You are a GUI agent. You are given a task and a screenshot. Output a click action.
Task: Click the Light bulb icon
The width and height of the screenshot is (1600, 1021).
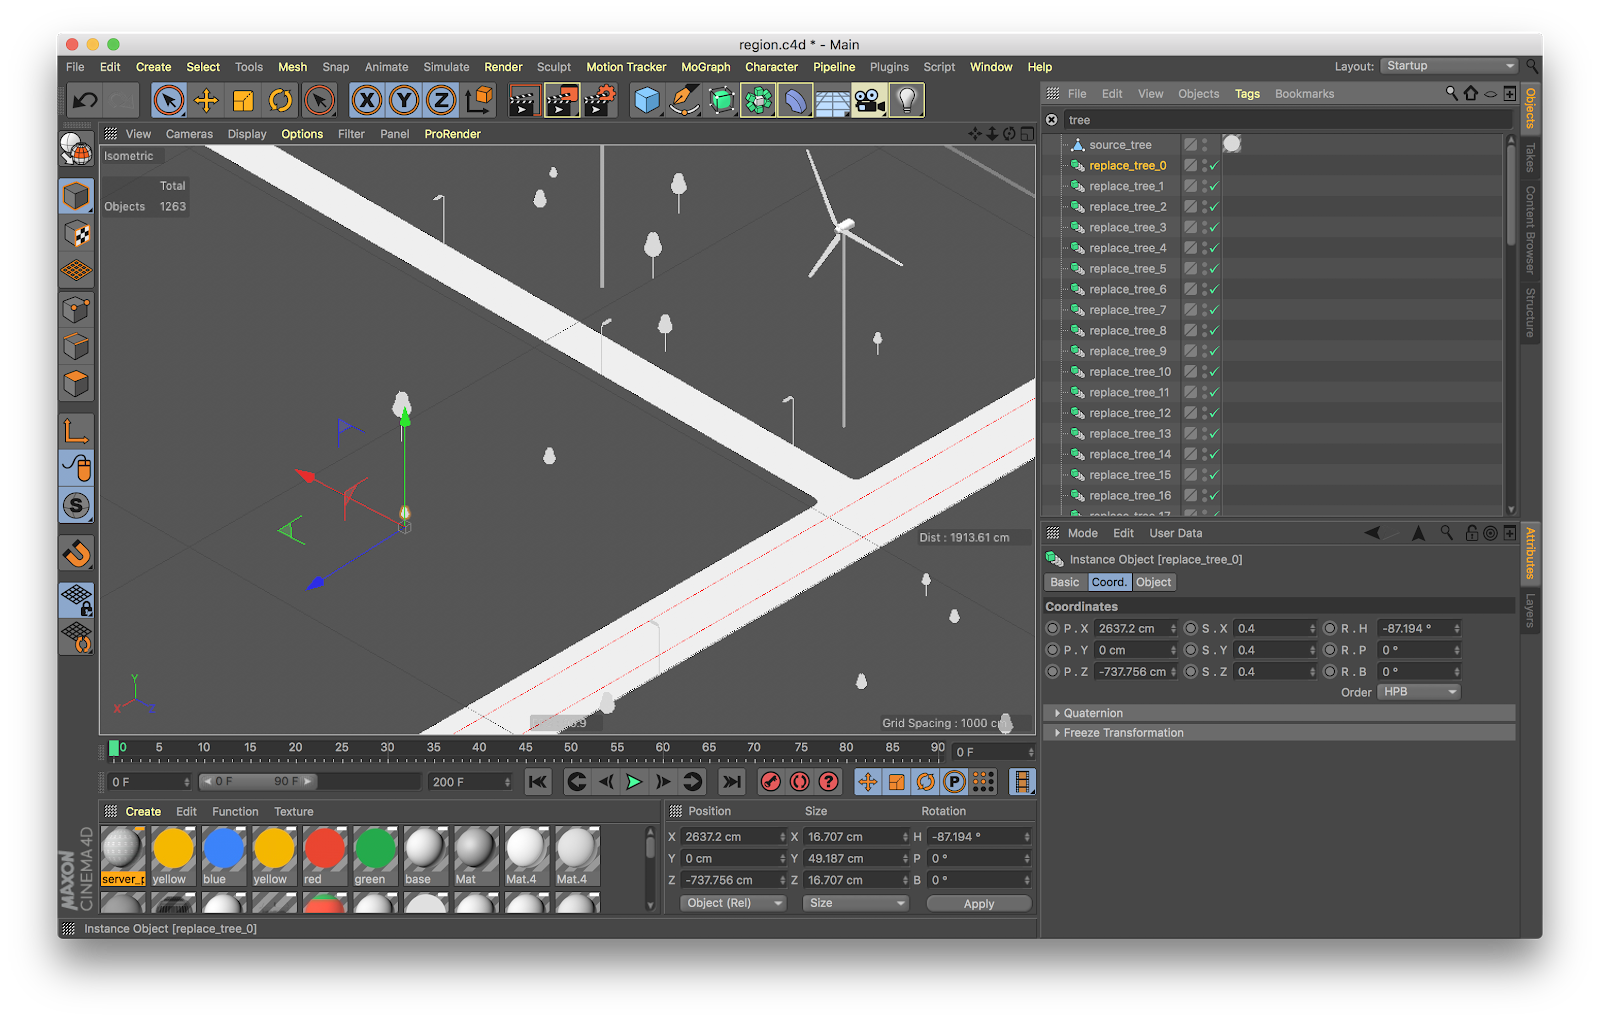pos(906,100)
